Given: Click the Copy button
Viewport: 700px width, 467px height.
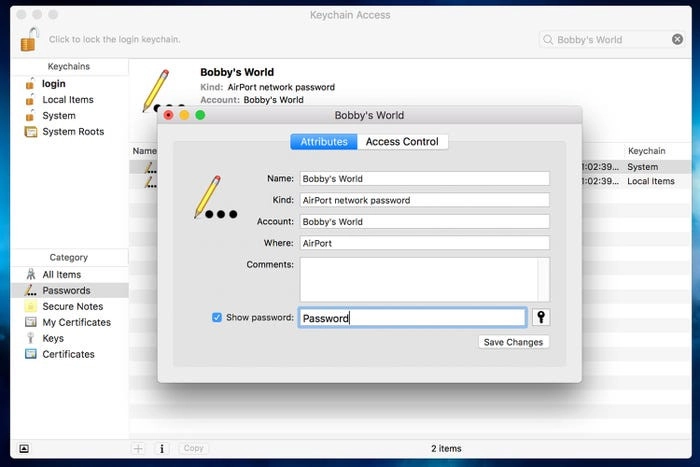Looking at the screenshot, I should click(x=193, y=449).
